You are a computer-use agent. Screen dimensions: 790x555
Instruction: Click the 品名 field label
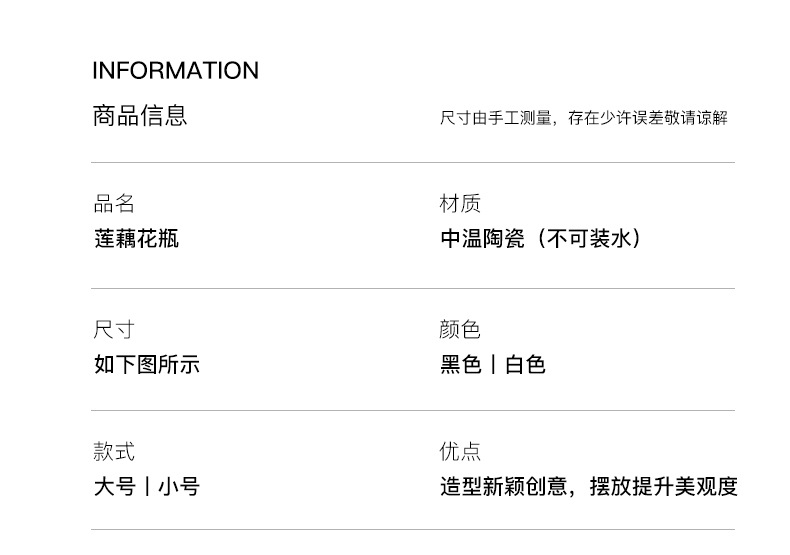click(114, 204)
